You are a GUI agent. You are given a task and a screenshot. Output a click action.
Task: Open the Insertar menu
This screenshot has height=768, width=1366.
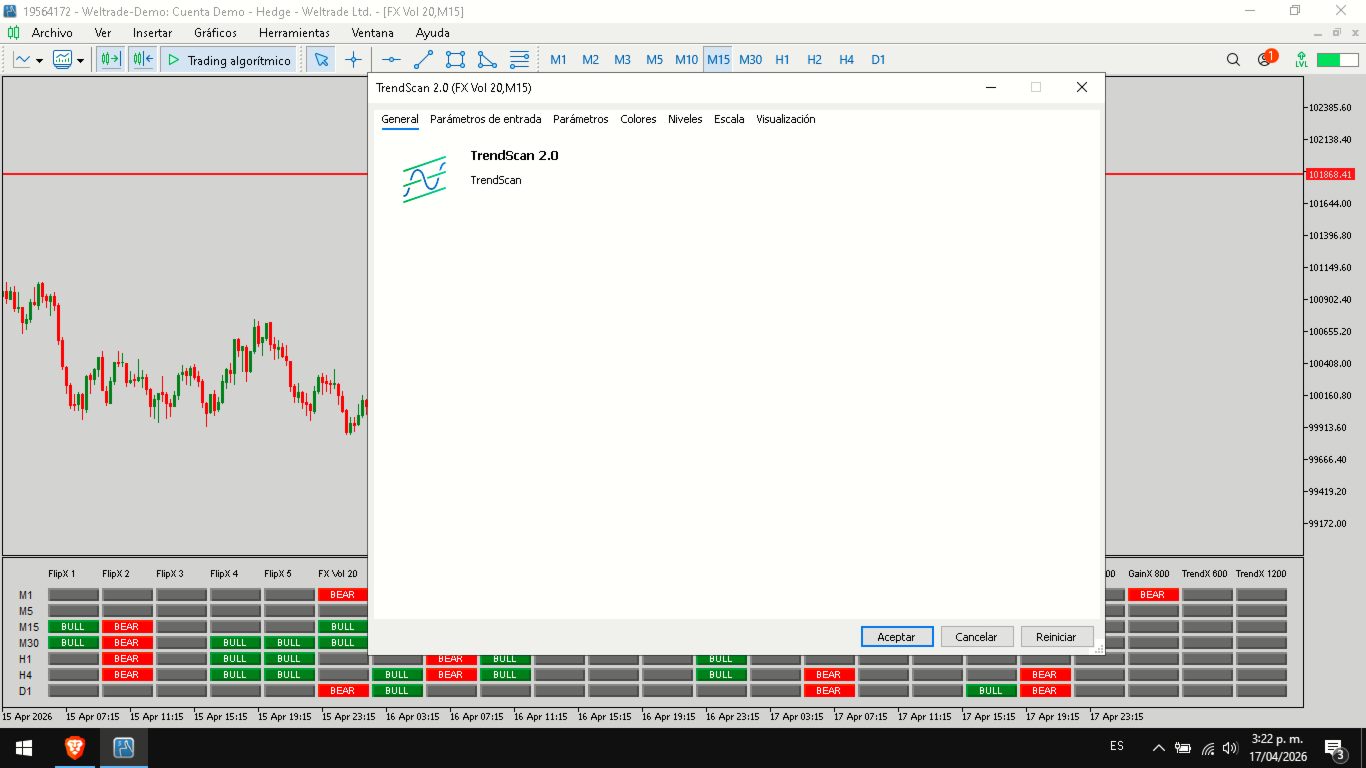pyautogui.click(x=152, y=33)
